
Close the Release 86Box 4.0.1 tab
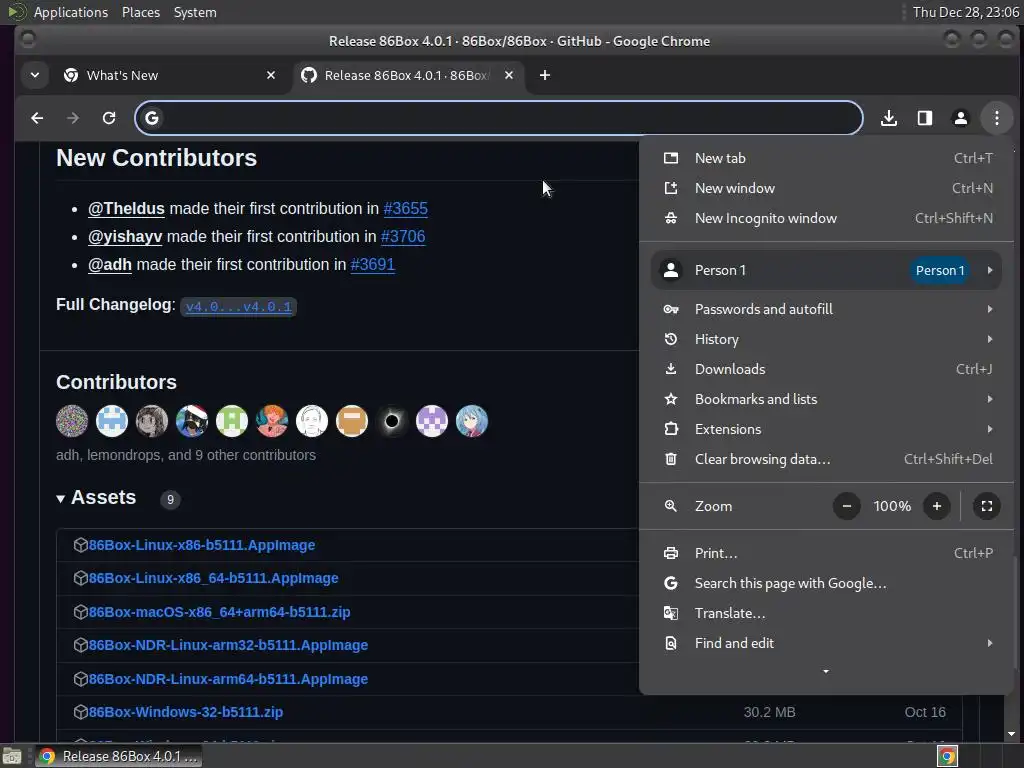pyautogui.click(x=509, y=75)
